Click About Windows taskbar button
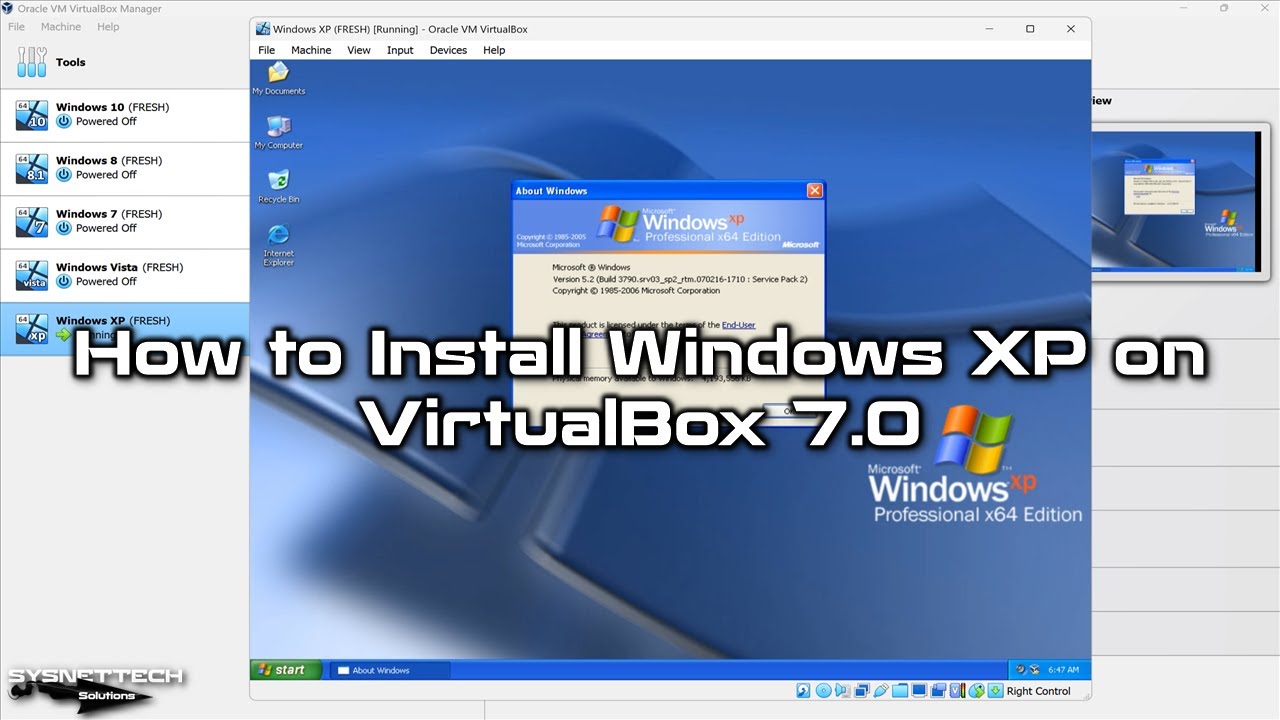The width and height of the screenshot is (1280, 720). [x=389, y=670]
